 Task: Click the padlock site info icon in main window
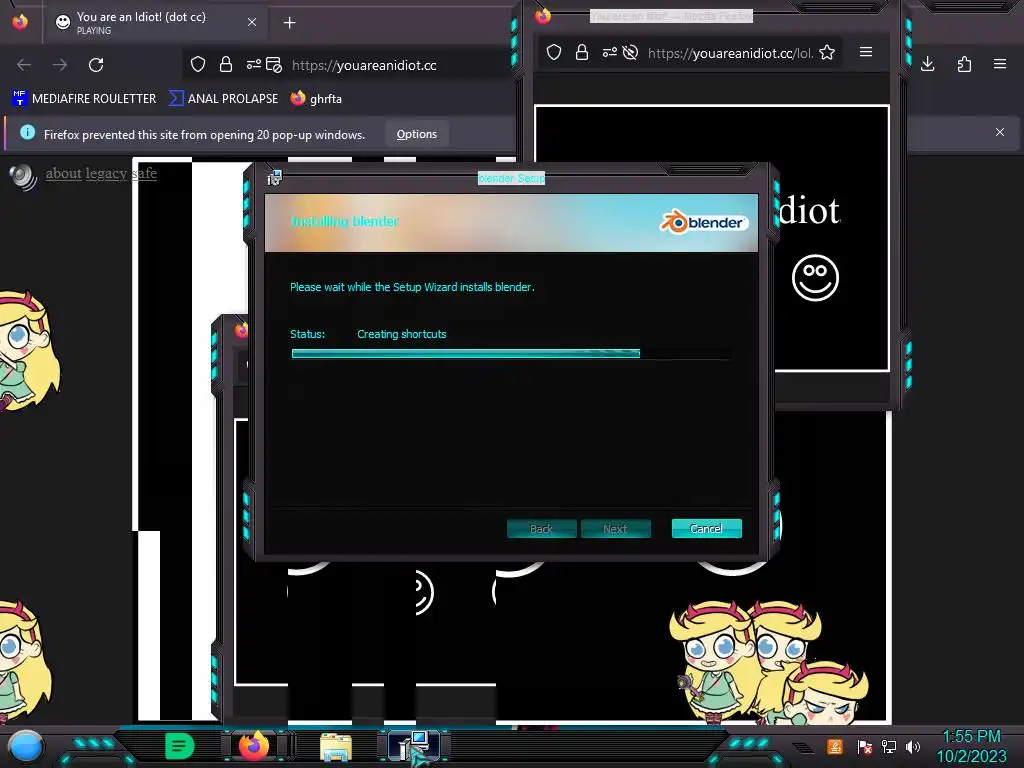pyautogui.click(x=226, y=64)
